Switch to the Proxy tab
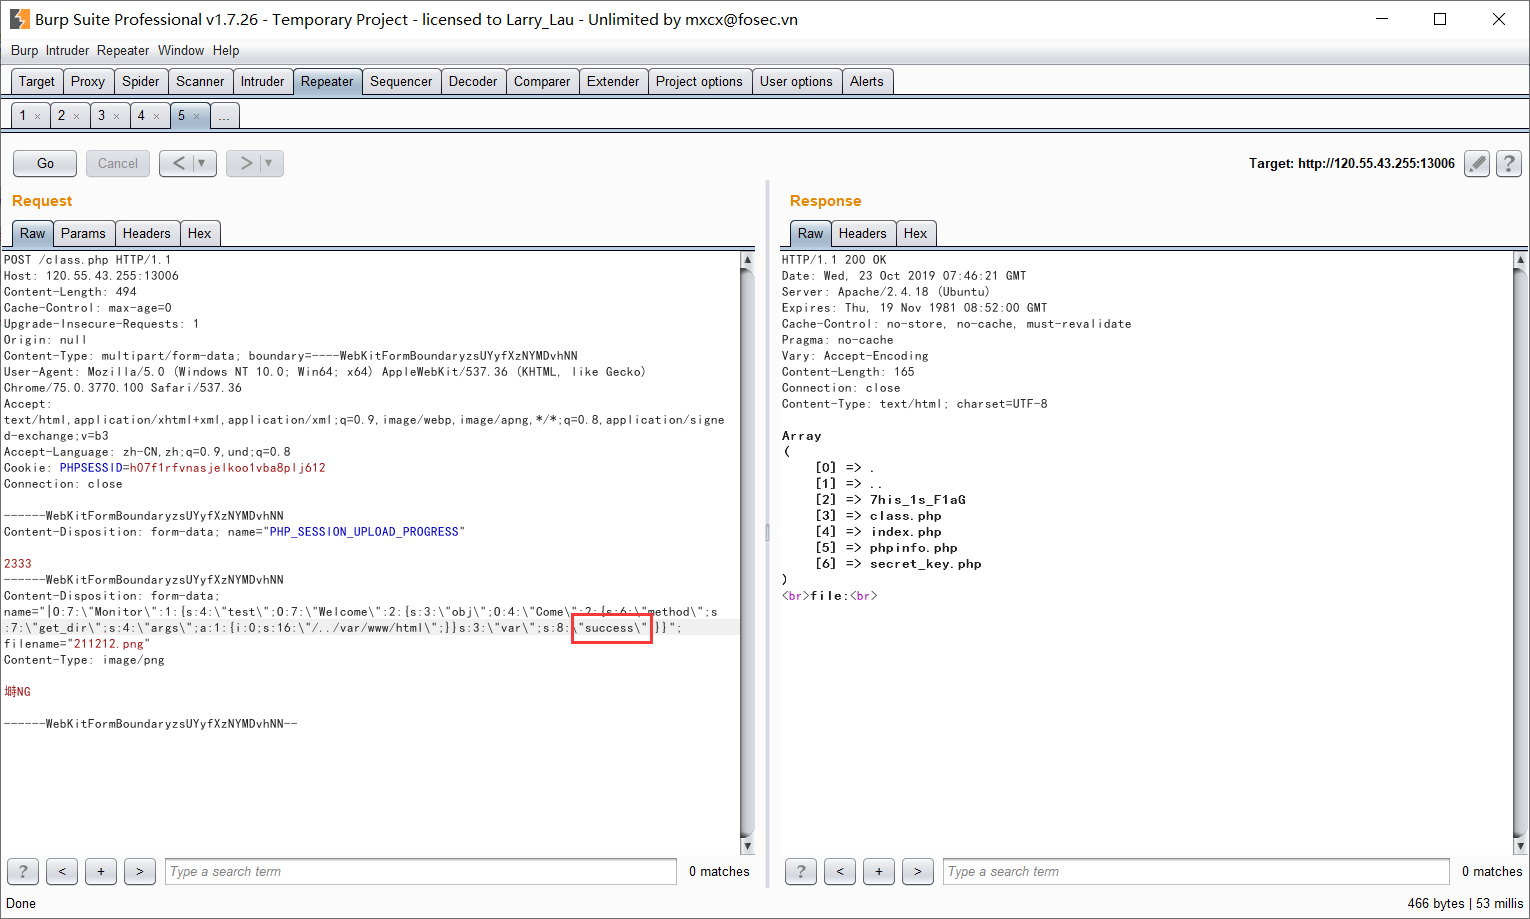 (88, 82)
